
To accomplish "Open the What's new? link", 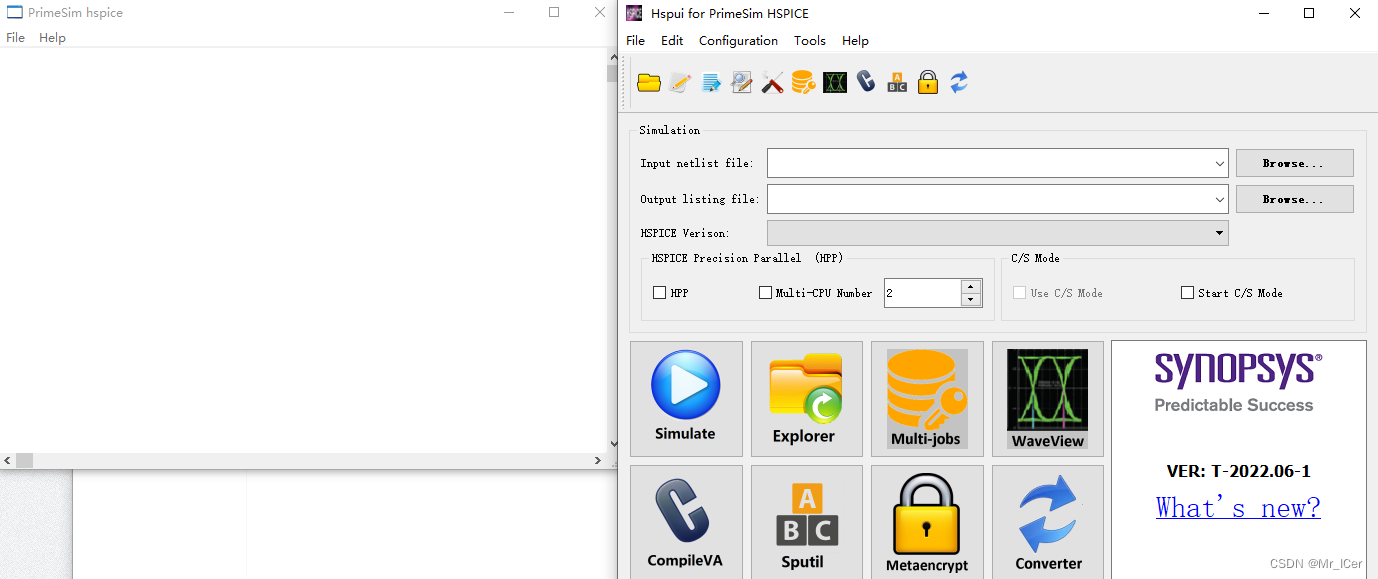I will point(1238,508).
